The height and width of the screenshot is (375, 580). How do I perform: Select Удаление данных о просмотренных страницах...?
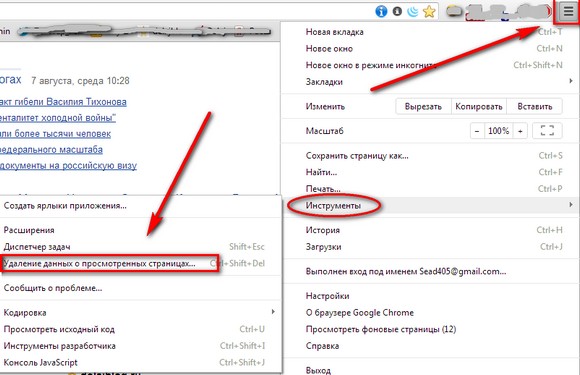point(140,263)
